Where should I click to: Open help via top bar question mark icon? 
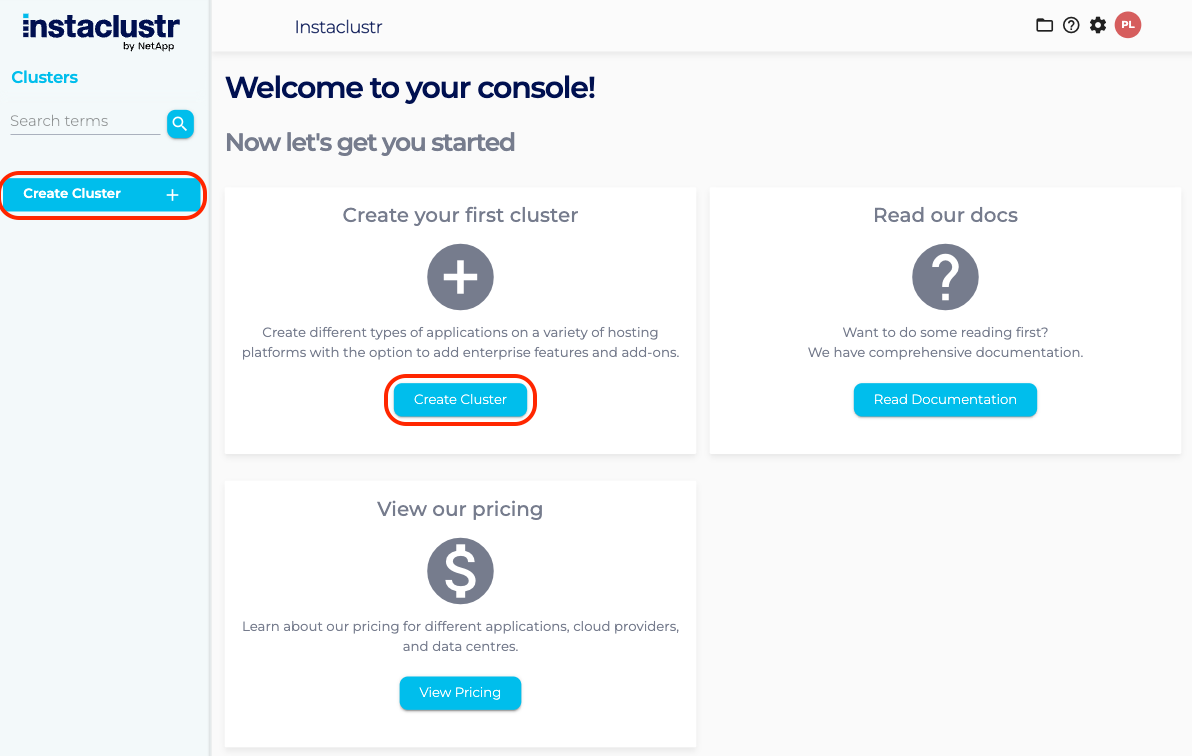pyautogui.click(x=1071, y=26)
